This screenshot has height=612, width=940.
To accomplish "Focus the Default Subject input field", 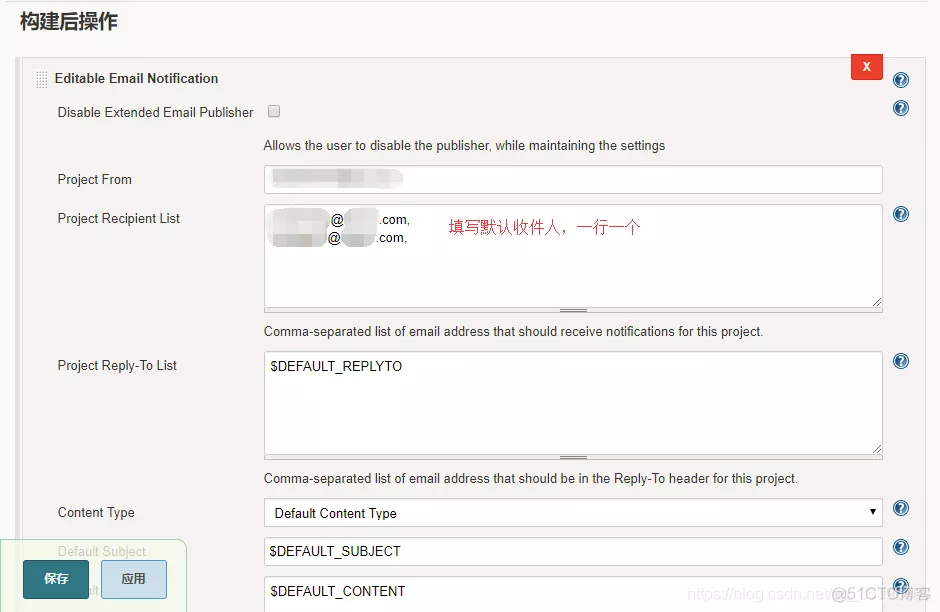I will 573,551.
